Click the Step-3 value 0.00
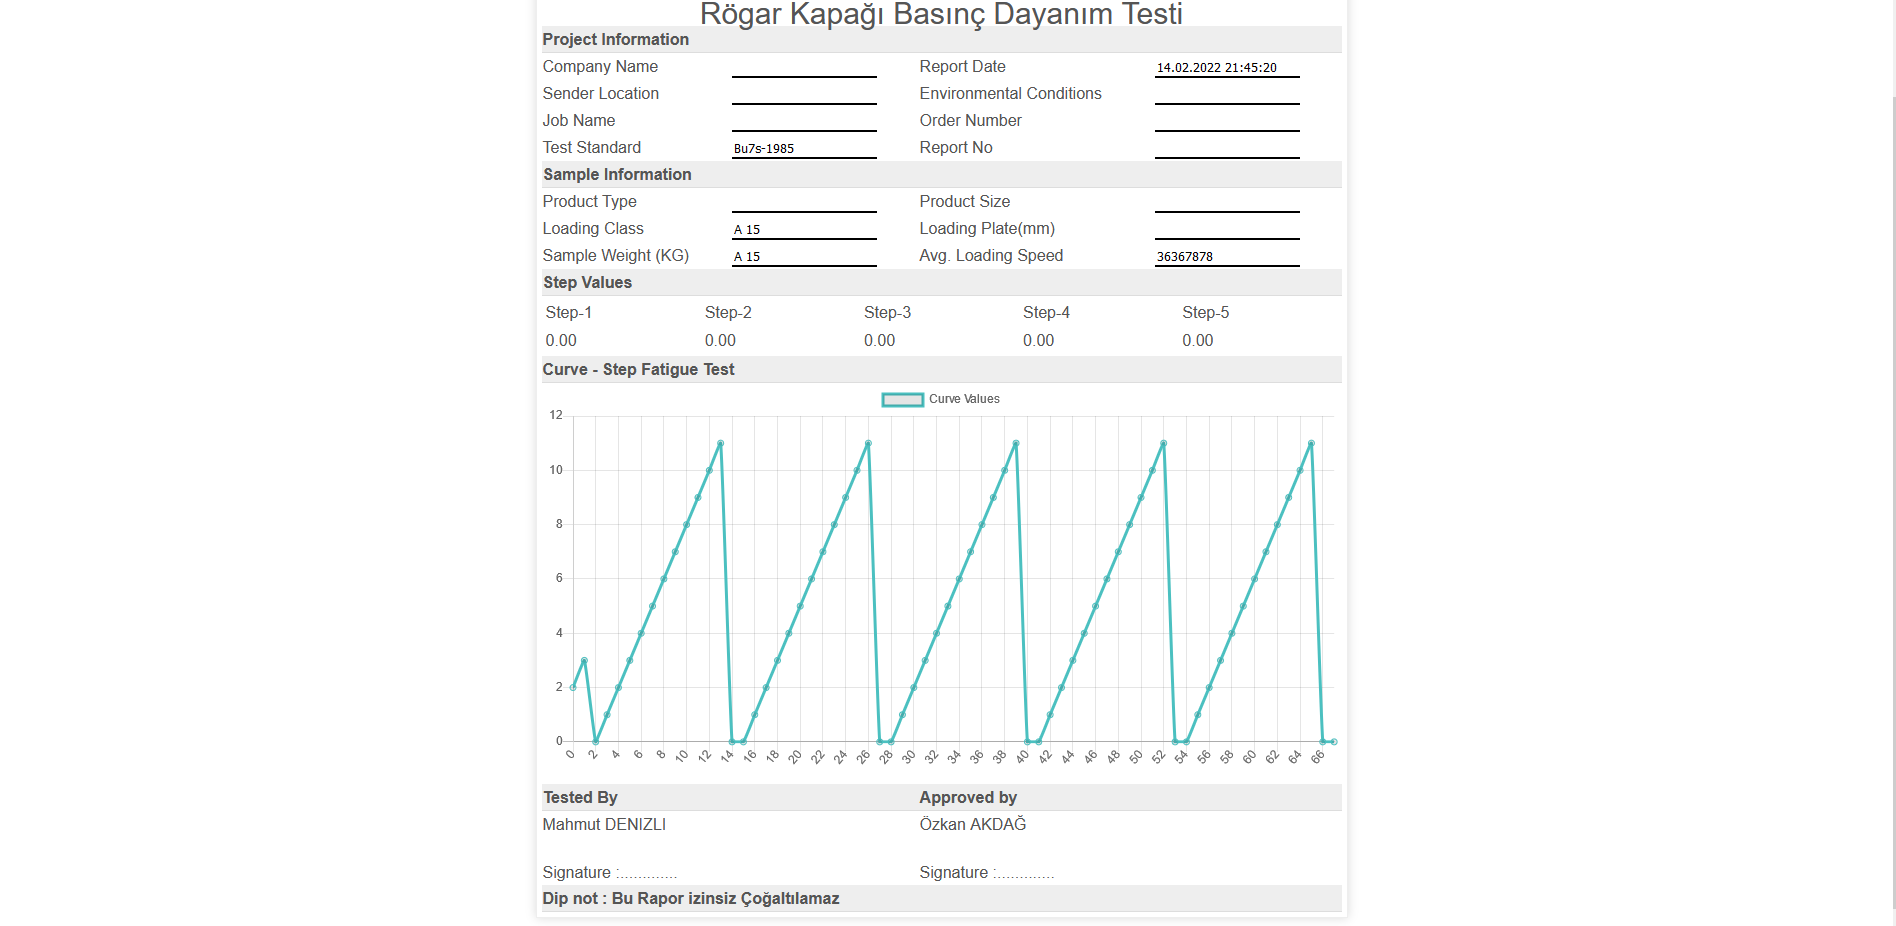This screenshot has width=1896, height=926. tap(879, 341)
